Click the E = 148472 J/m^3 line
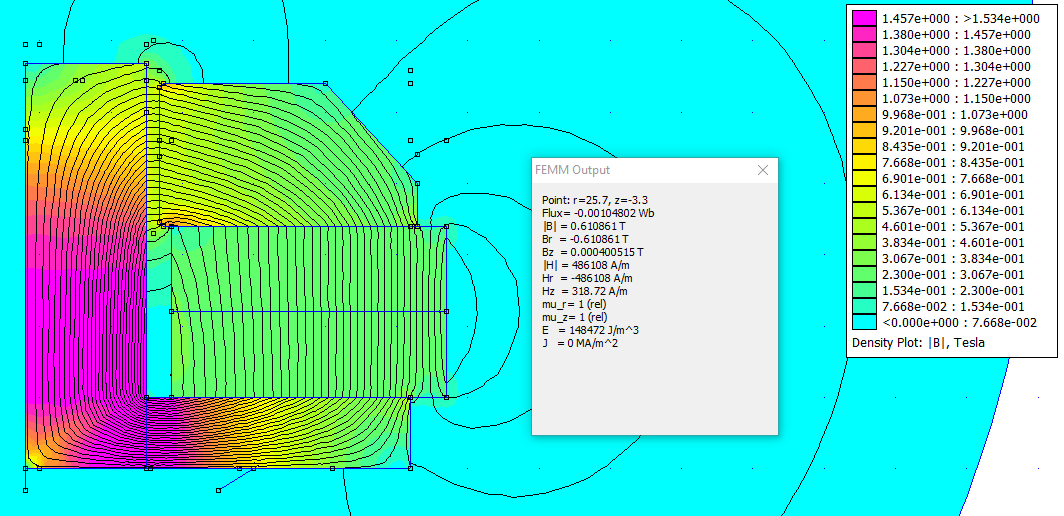 pos(590,330)
